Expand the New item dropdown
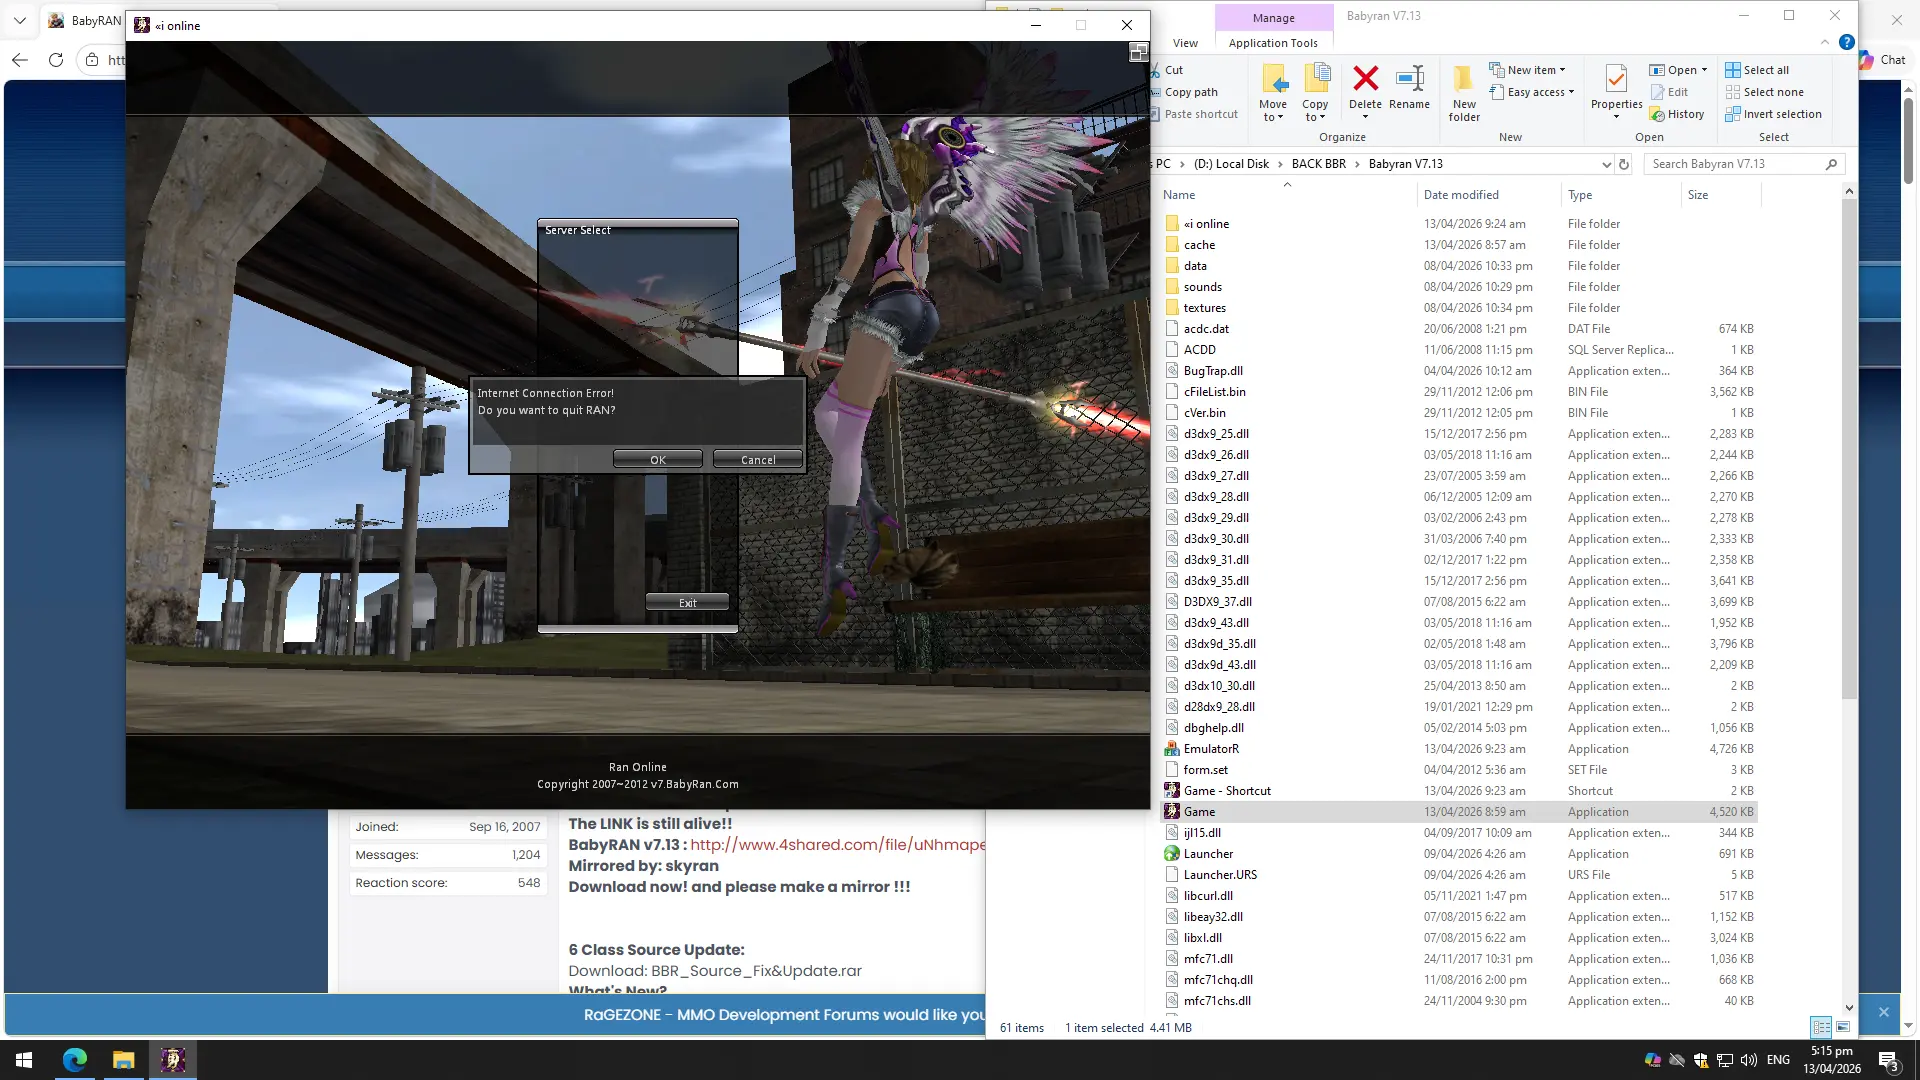The width and height of the screenshot is (1920, 1080). [1527, 70]
